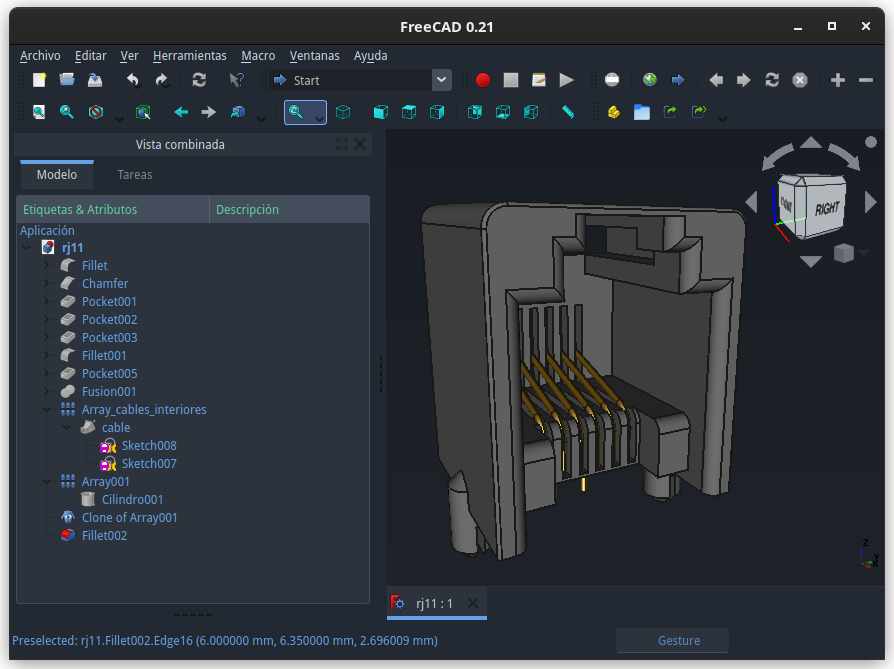Select Cilindro001 in the model tree
This screenshot has height=669, width=894.
point(132,500)
